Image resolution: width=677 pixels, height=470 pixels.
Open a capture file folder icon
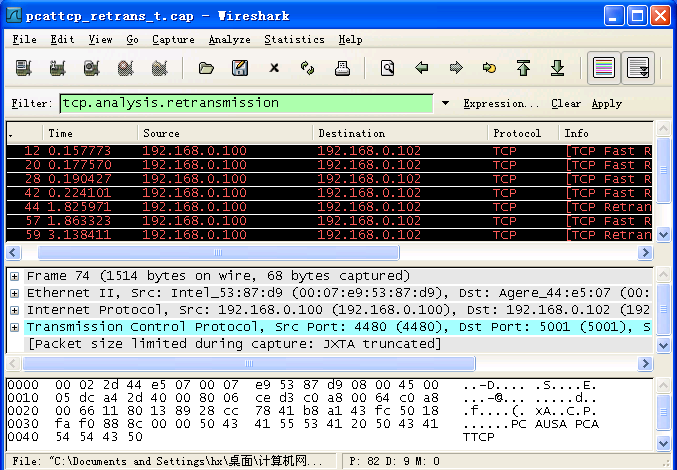click(x=206, y=68)
